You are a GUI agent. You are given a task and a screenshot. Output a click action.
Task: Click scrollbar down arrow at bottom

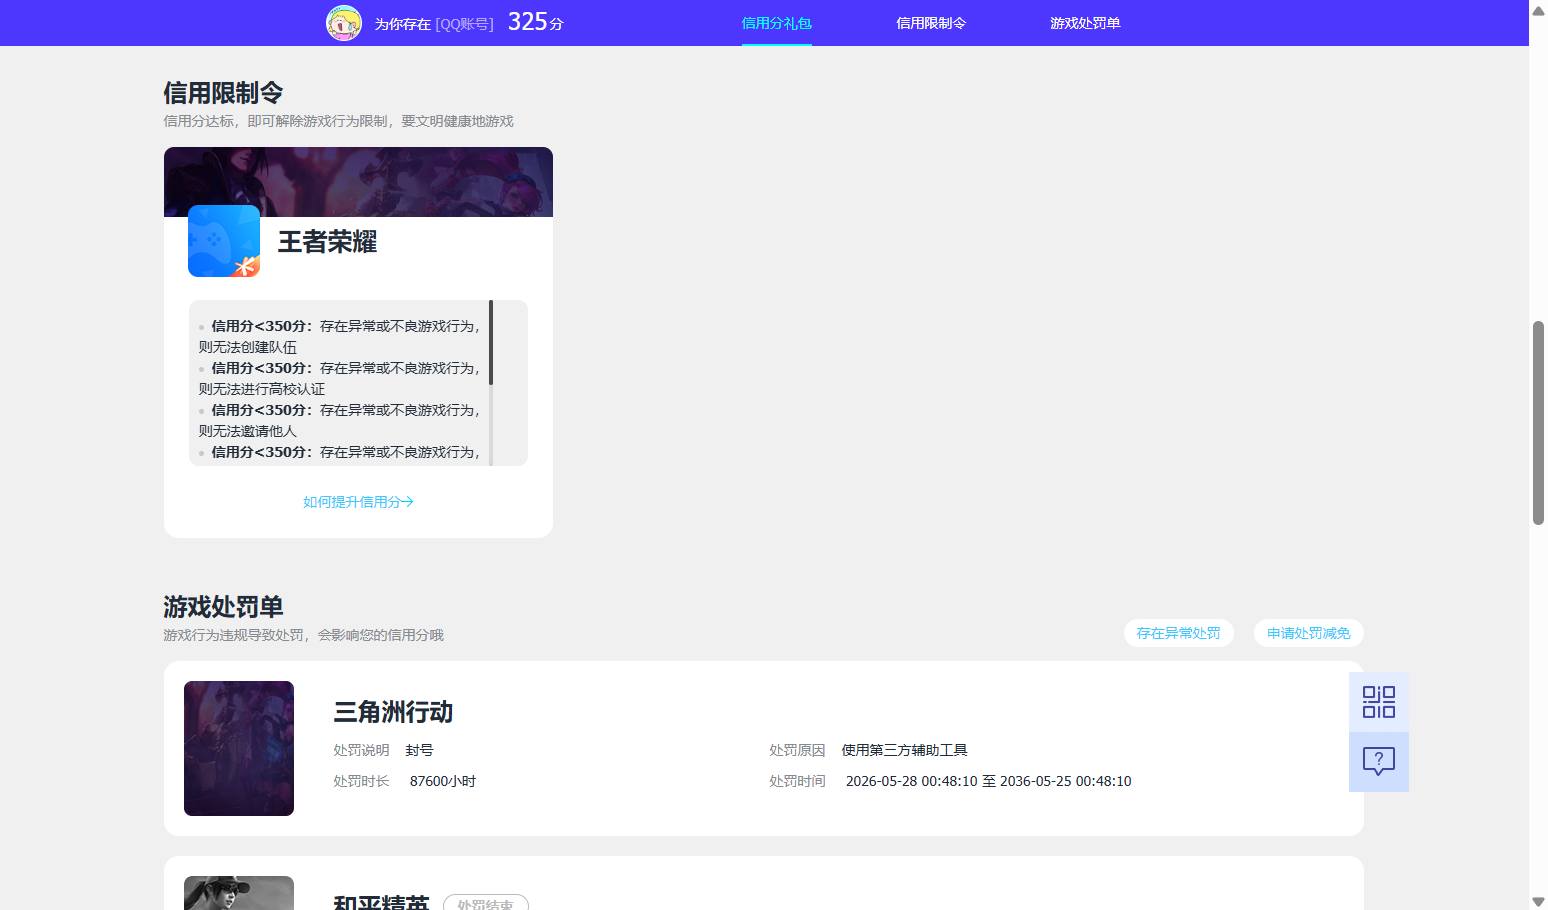click(x=1538, y=901)
